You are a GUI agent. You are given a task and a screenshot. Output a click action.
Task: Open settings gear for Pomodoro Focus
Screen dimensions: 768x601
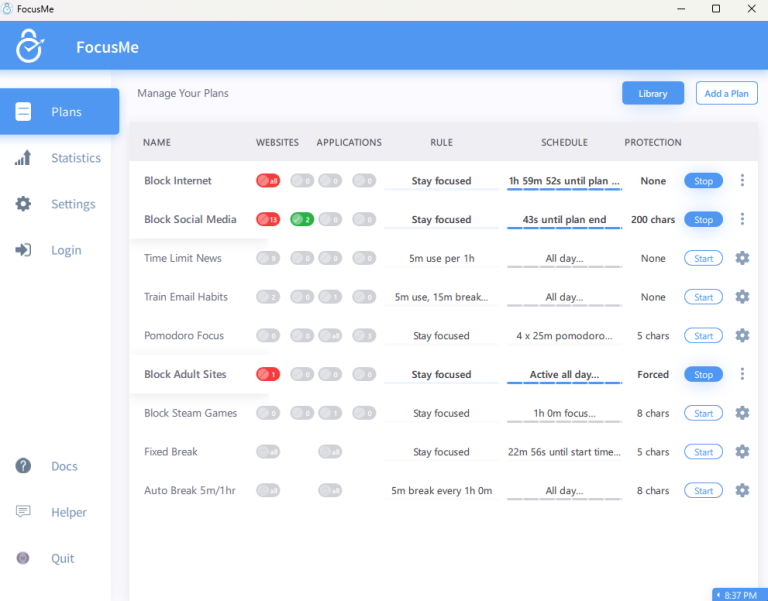742,336
